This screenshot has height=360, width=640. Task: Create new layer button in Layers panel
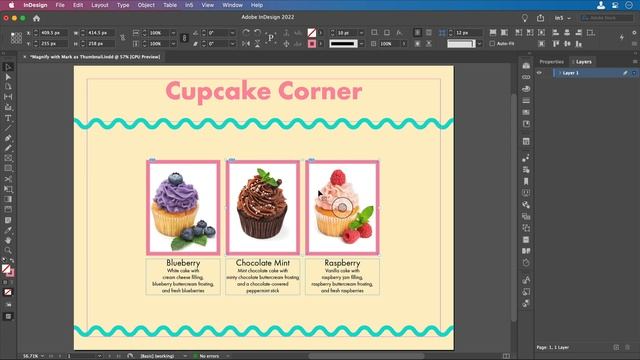point(616,347)
